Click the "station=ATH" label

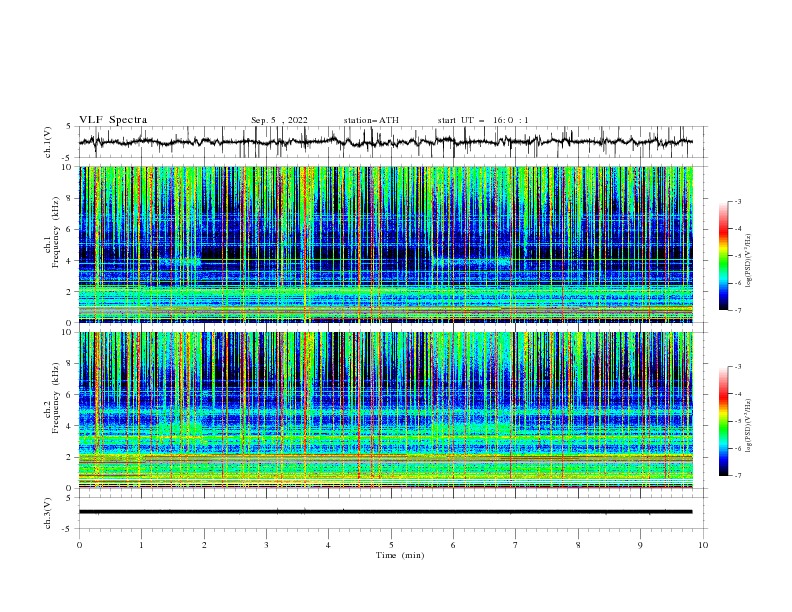coord(371,120)
